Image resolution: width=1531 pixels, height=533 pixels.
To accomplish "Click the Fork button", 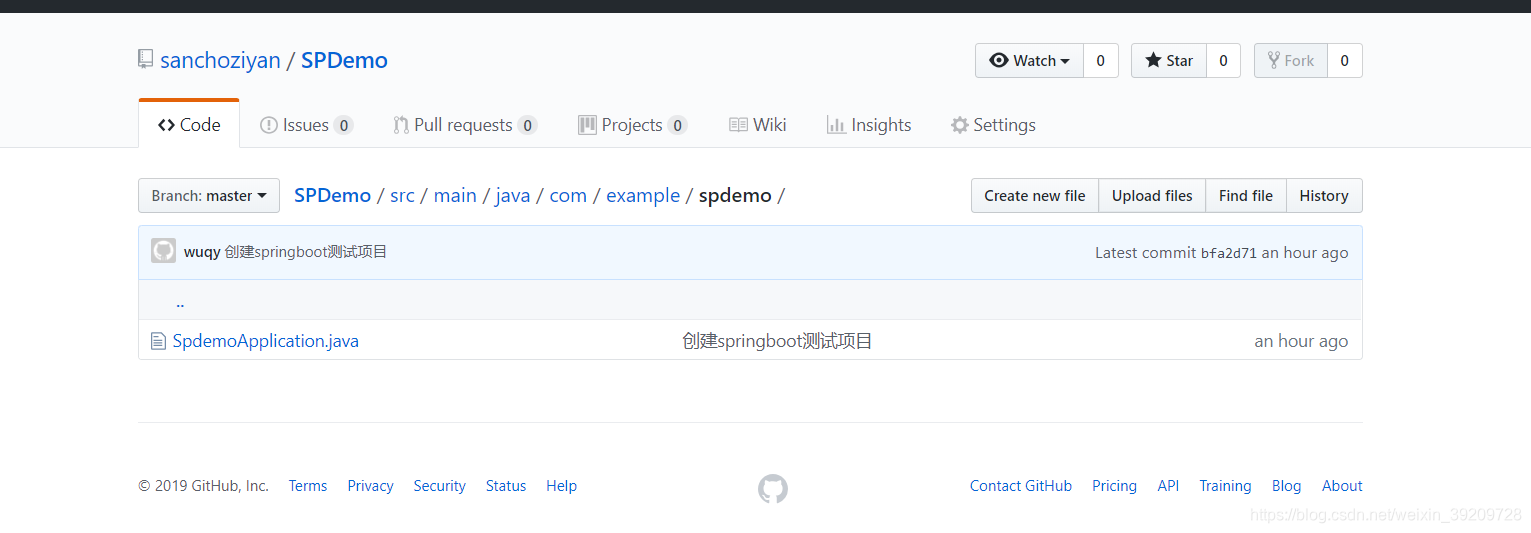I will [x=1291, y=61].
